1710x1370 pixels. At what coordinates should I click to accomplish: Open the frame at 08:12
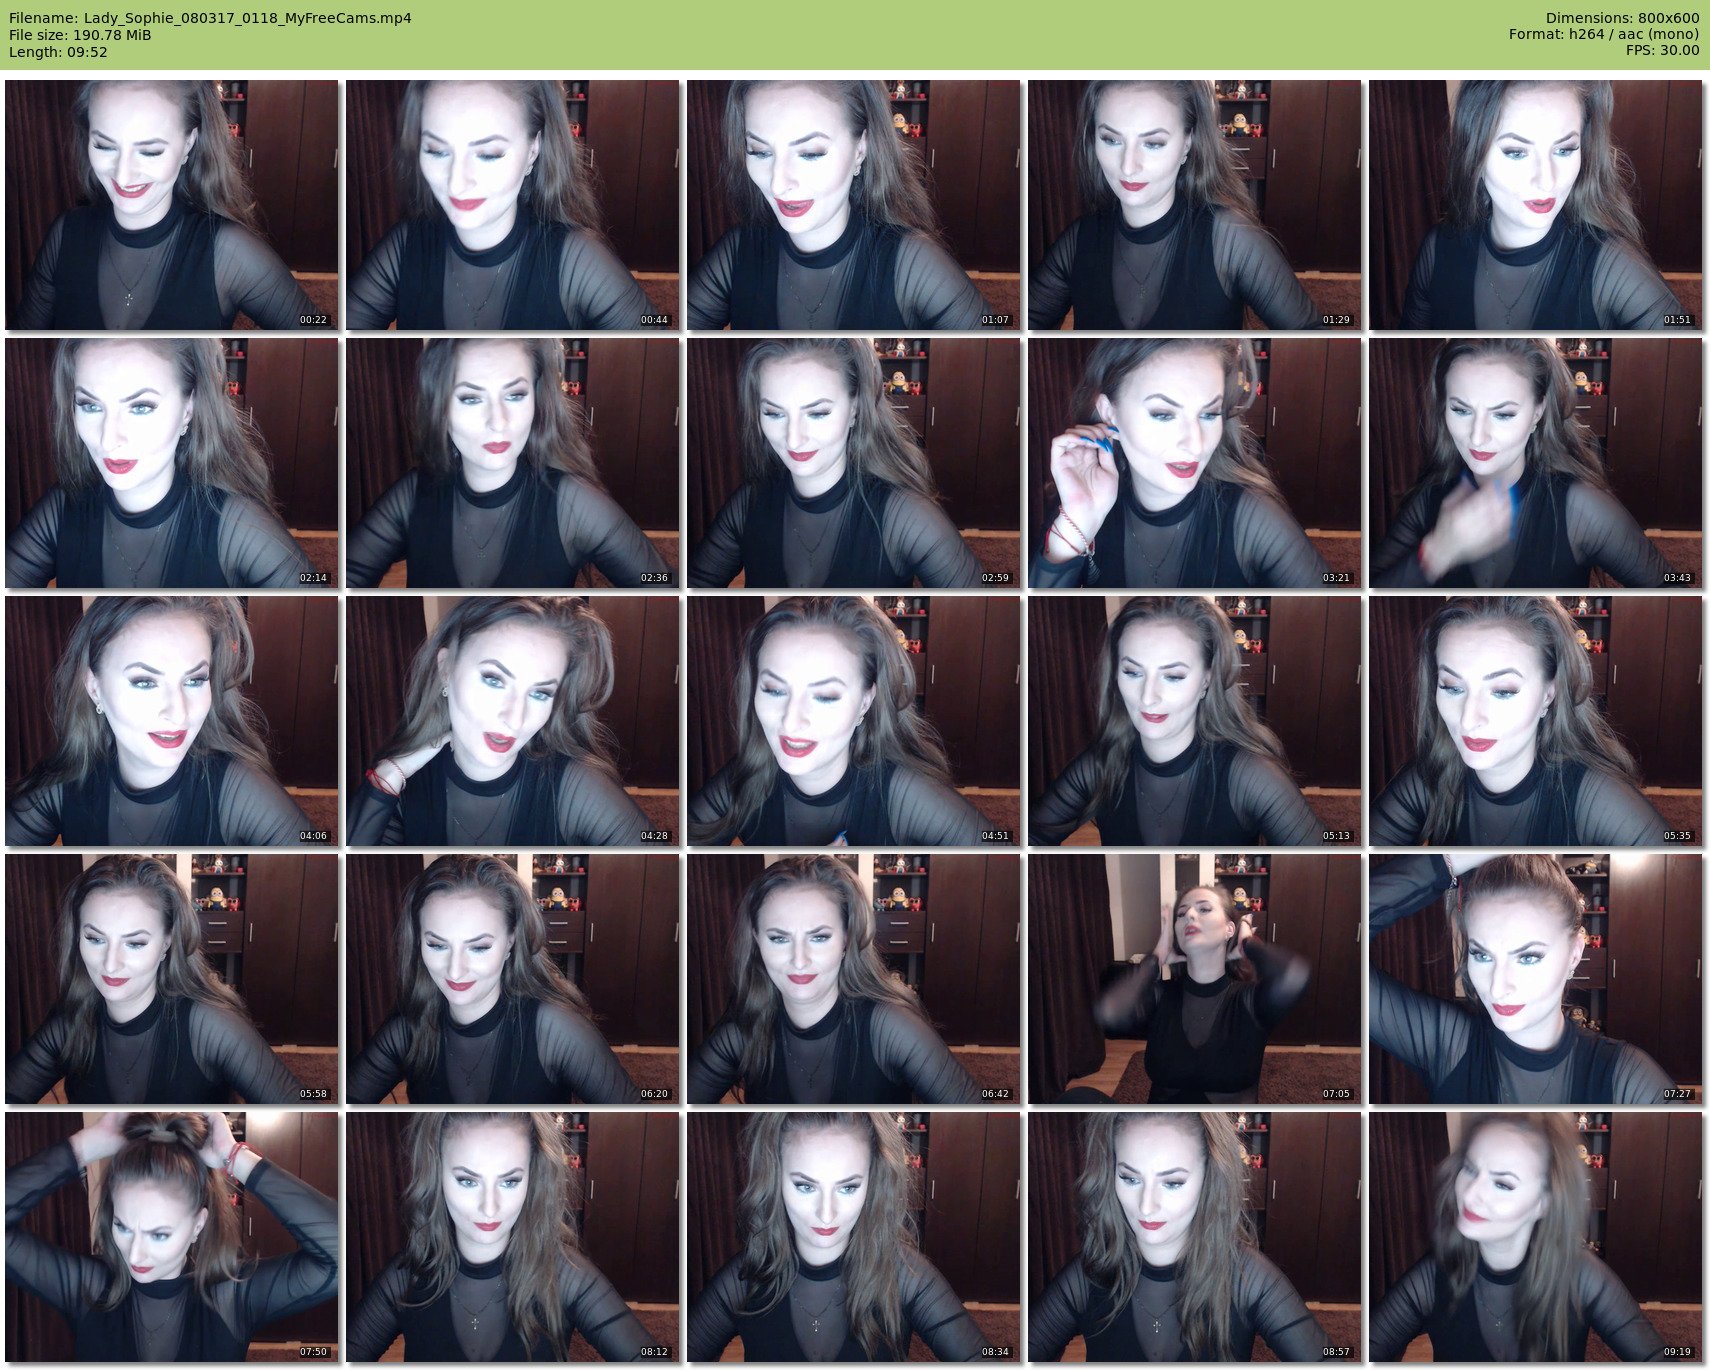(x=513, y=1237)
